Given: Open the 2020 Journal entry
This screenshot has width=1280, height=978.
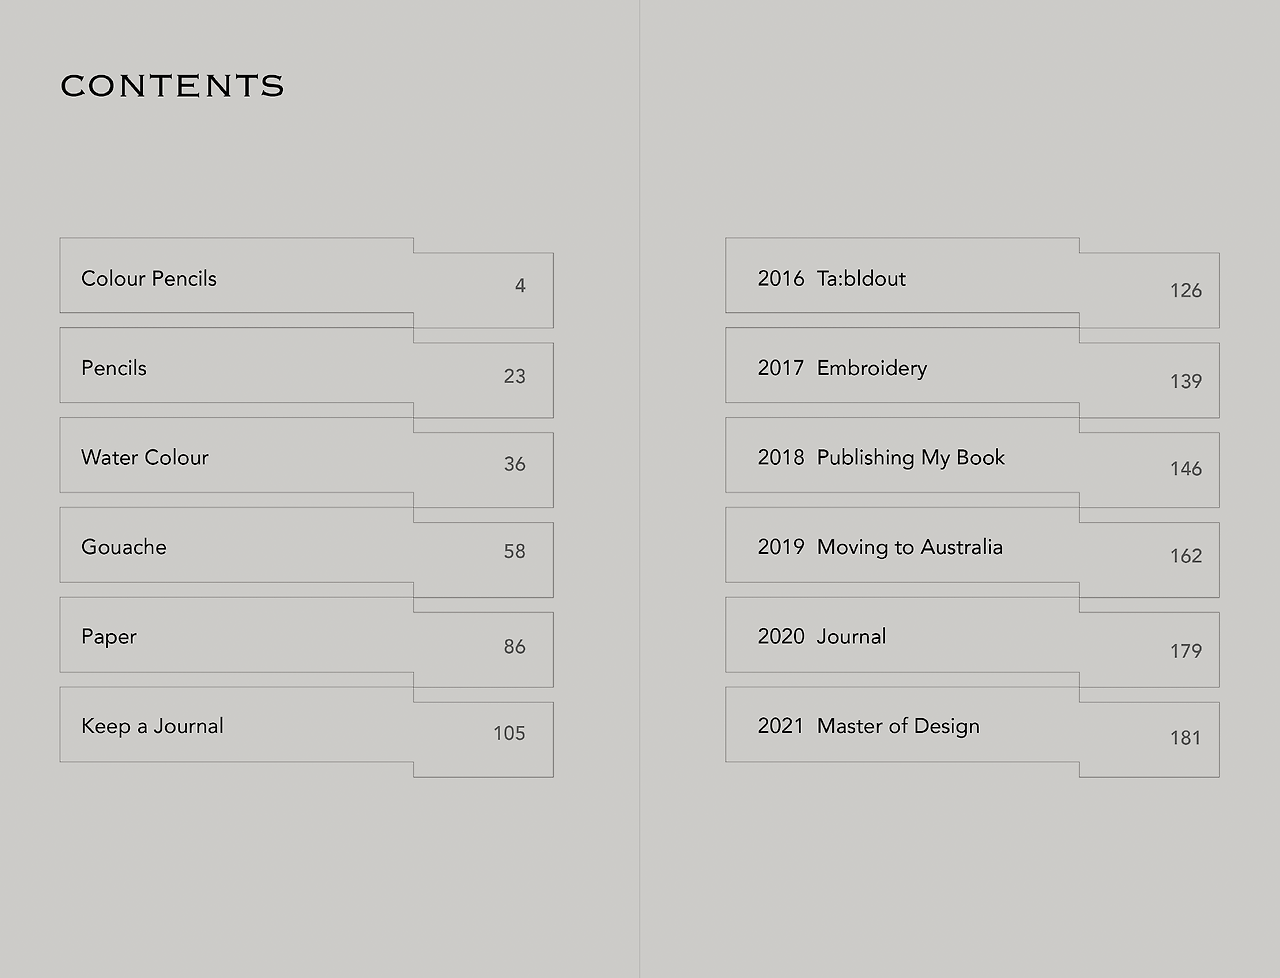Looking at the screenshot, I should [x=902, y=635].
